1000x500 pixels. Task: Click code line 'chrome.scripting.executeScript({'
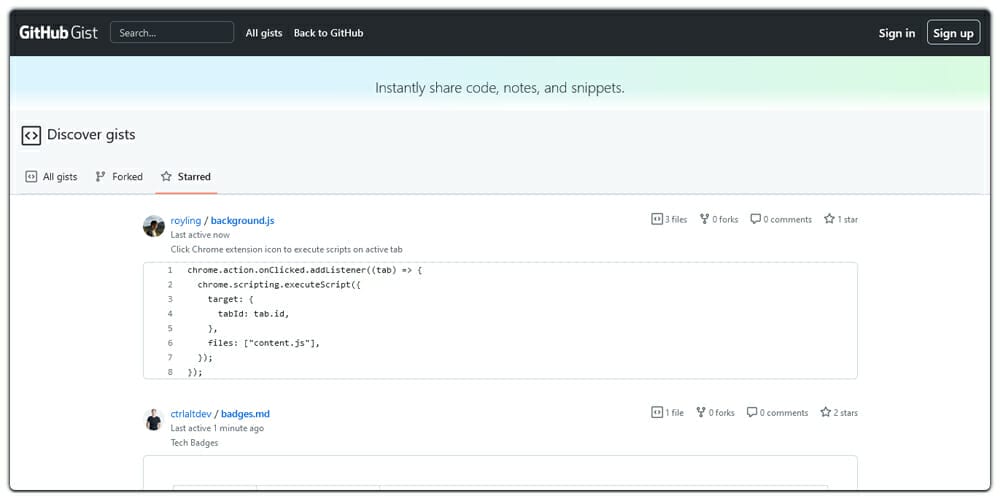pos(279,284)
